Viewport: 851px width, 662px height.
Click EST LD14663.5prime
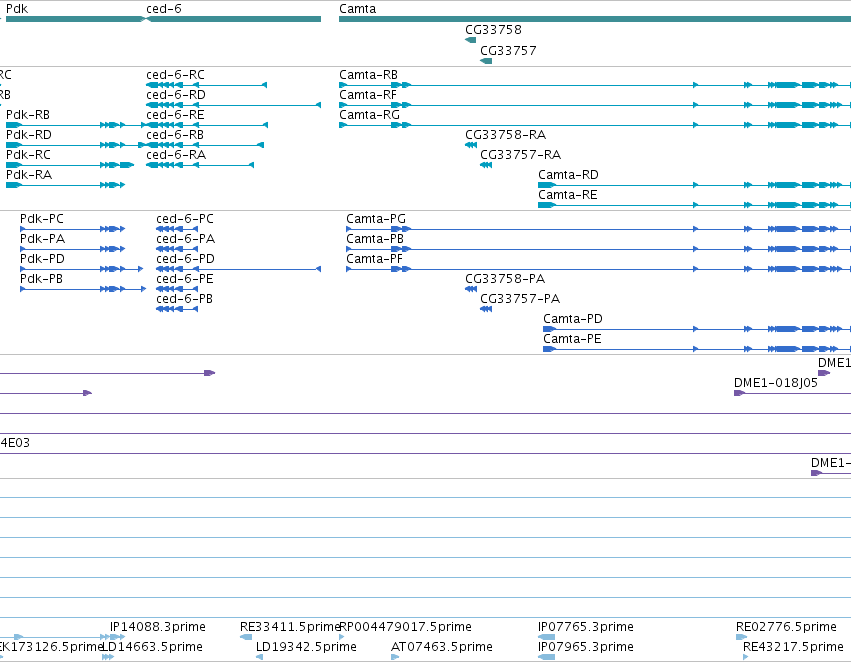point(107,657)
